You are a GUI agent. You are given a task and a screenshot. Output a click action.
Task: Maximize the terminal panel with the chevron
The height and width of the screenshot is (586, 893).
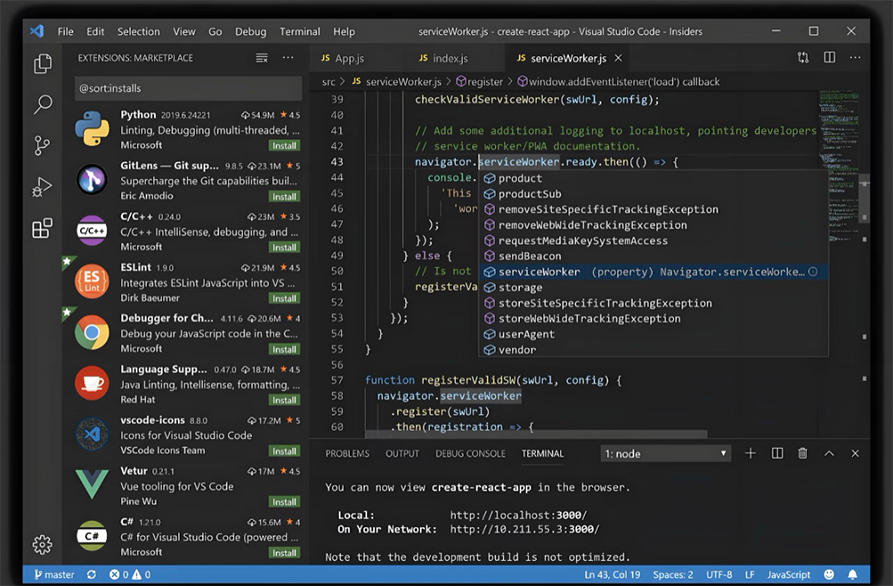coord(829,453)
